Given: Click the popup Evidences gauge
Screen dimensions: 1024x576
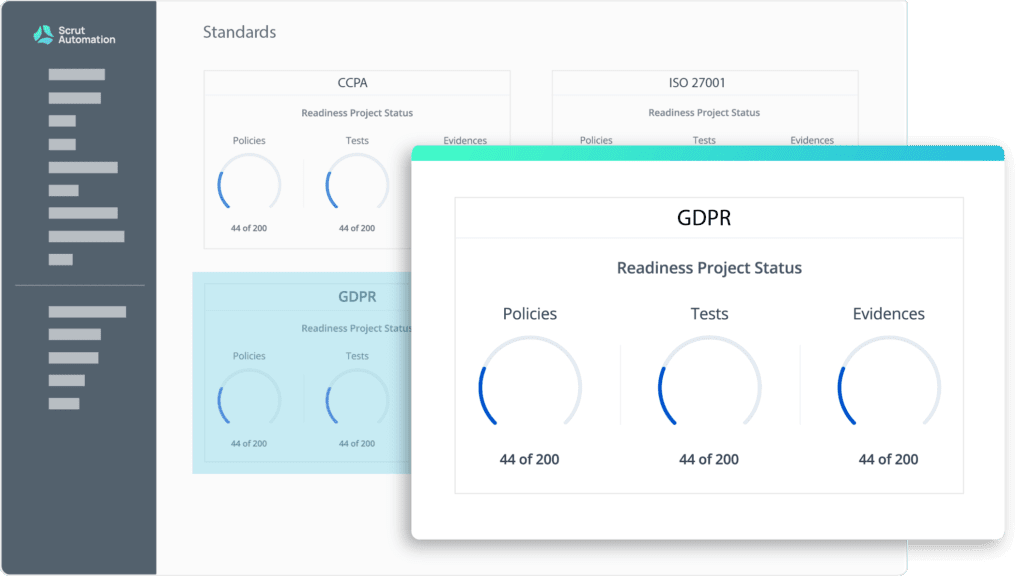Looking at the screenshot, I should click(889, 381).
